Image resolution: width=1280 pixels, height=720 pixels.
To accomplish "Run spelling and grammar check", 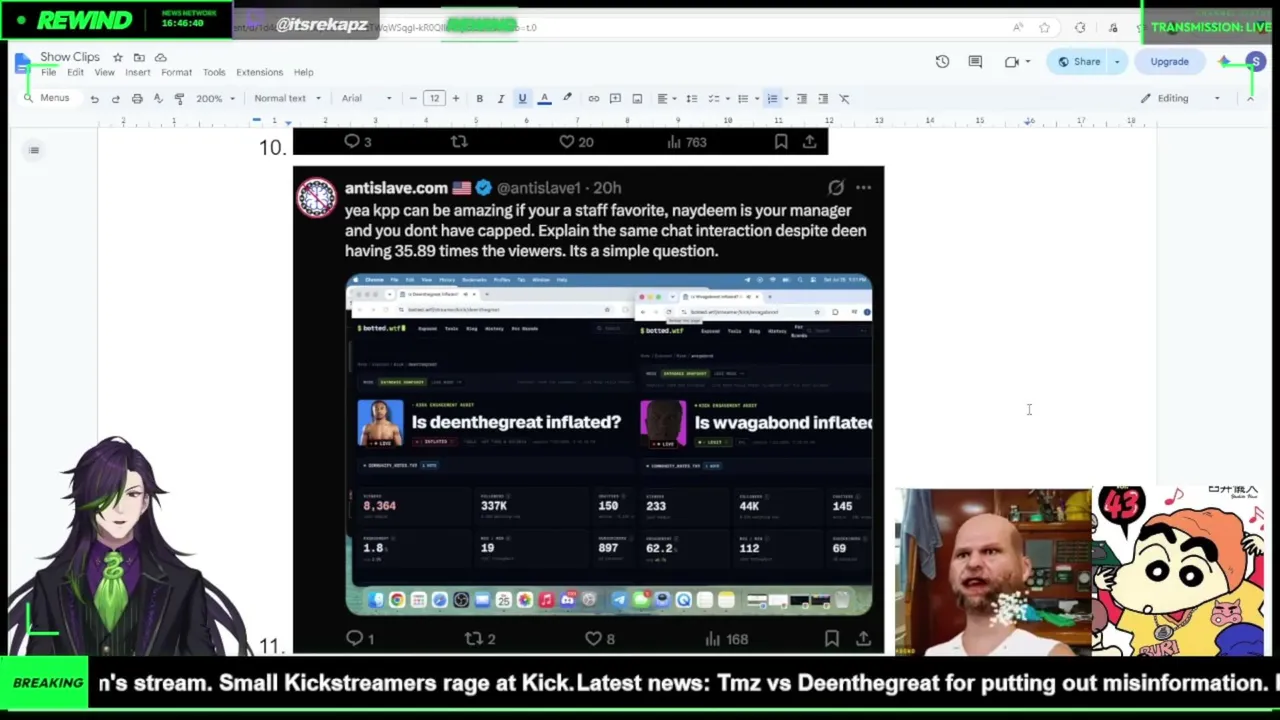I will 158,99.
